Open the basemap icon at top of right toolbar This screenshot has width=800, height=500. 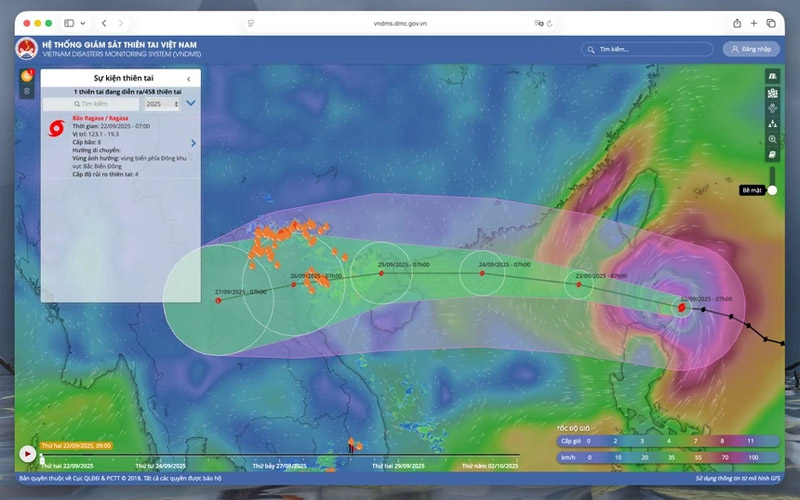772,76
